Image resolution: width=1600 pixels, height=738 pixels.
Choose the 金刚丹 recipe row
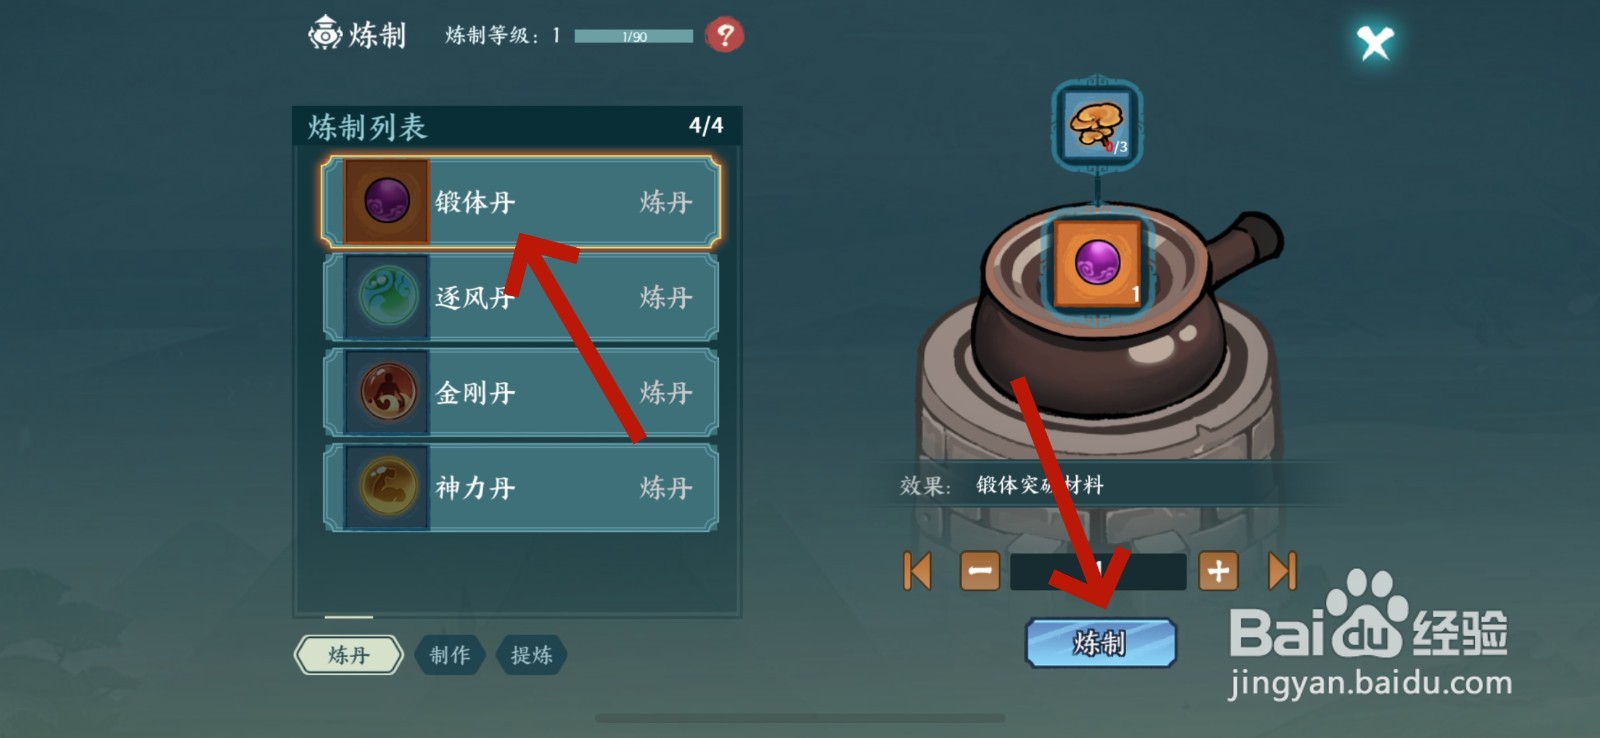[x=521, y=392]
